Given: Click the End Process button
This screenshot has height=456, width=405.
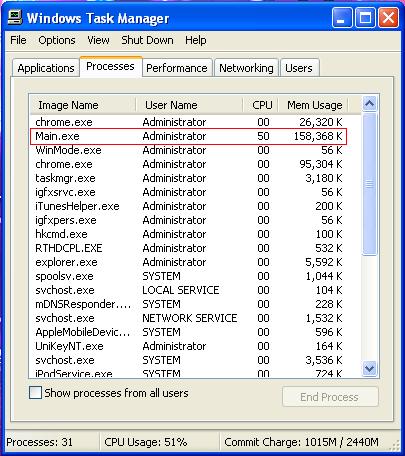Looking at the screenshot, I should pos(330,397).
